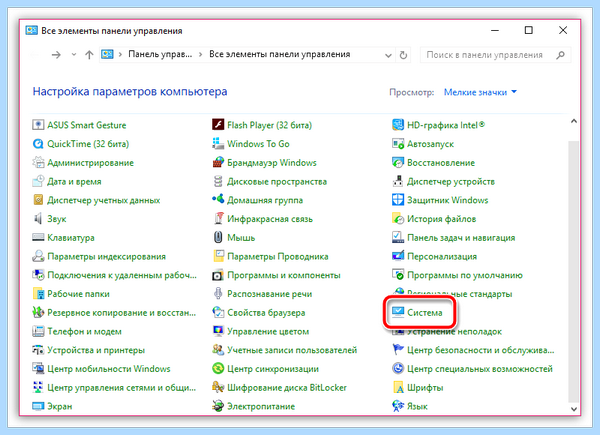Viewport: 600px width, 435px height.
Task: Open the Просмотр: Мелкие значки dropdown
Action: pos(480,92)
